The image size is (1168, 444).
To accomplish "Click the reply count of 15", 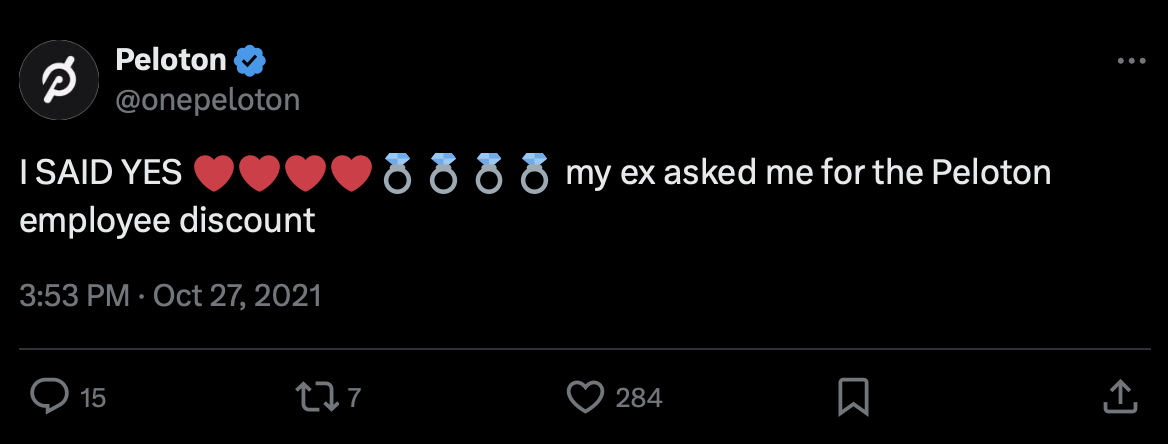I will click(92, 398).
